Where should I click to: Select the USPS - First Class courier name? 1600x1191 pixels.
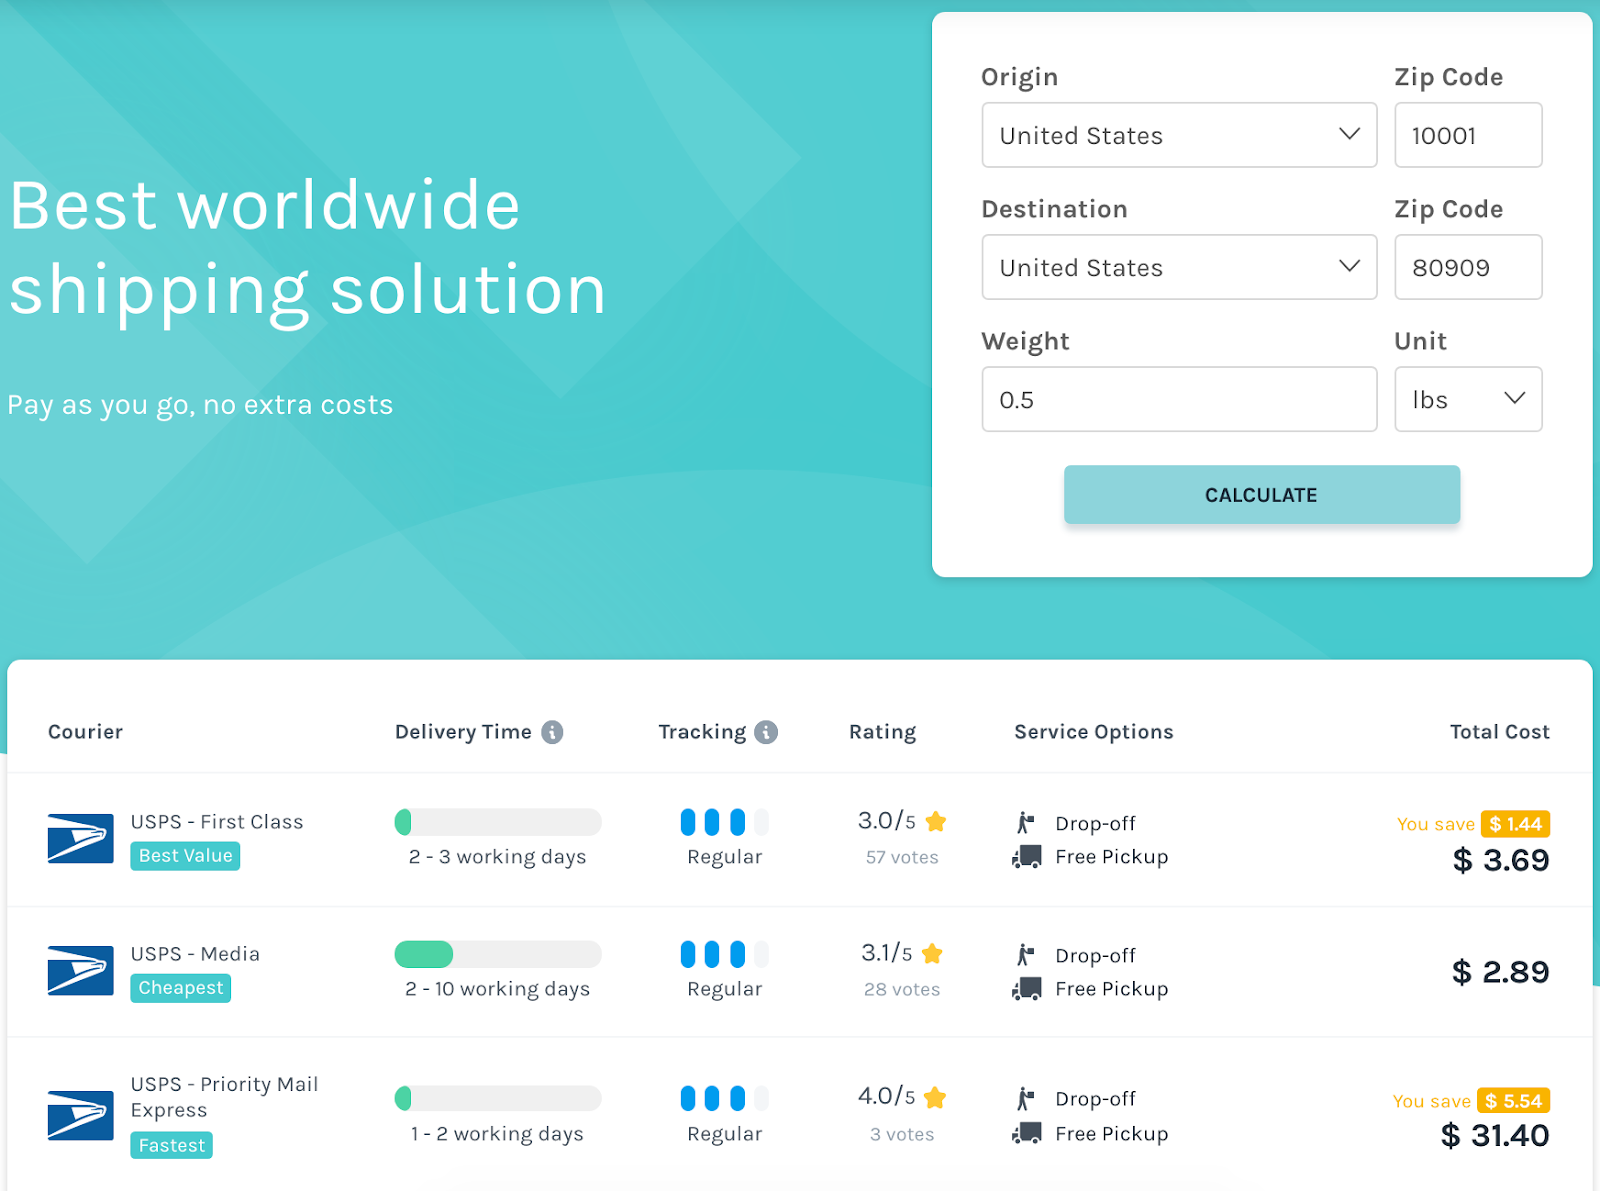pos(217,822)
